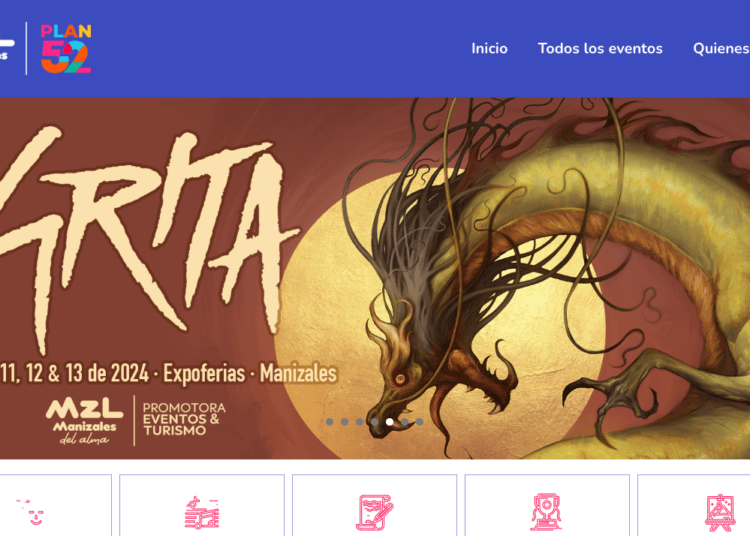Go to the sixth carousel slide dot

(405, 422)
